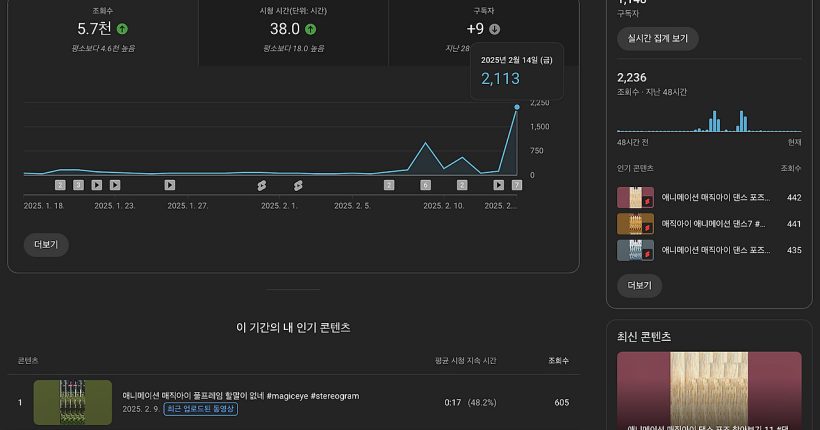Screen dimensions: 820x430
Task: Open 실시간 집계 보기 button
Action: pyautogui.click(x=657, y=39)
